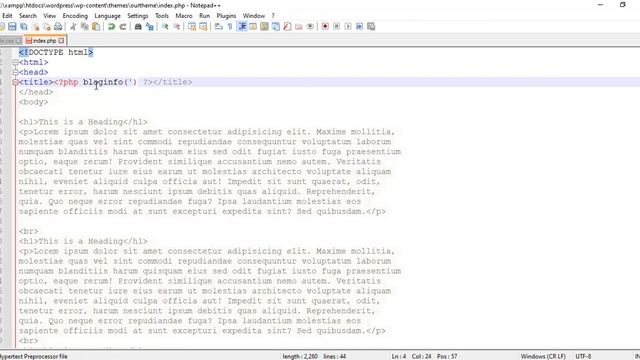The width and height of the screenshot is (640, 360).
Task: Zoom in on the editor text
Action: (x=165, y=27)
